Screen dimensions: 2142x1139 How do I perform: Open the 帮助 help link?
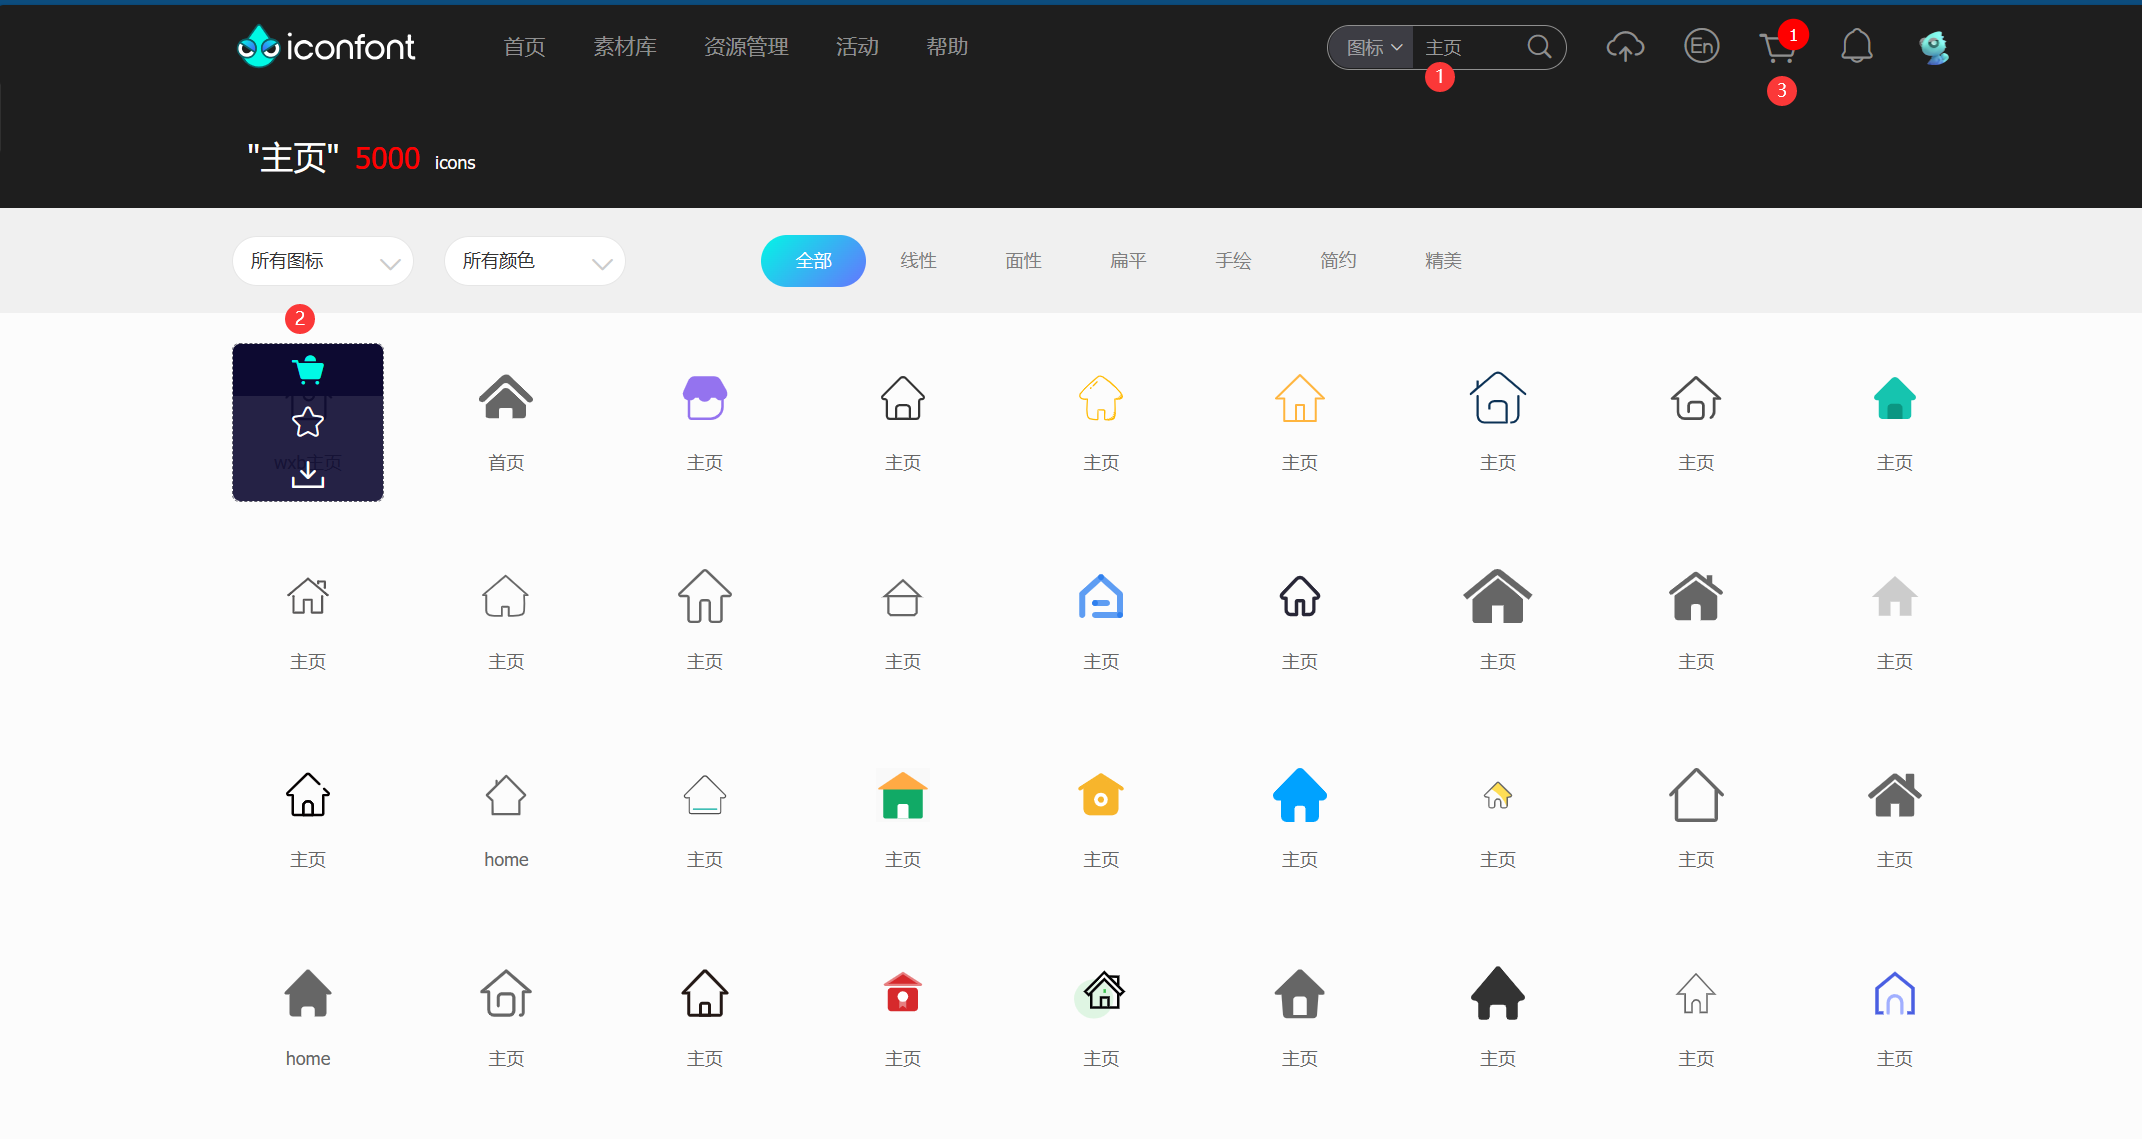(x=946, y=47)
